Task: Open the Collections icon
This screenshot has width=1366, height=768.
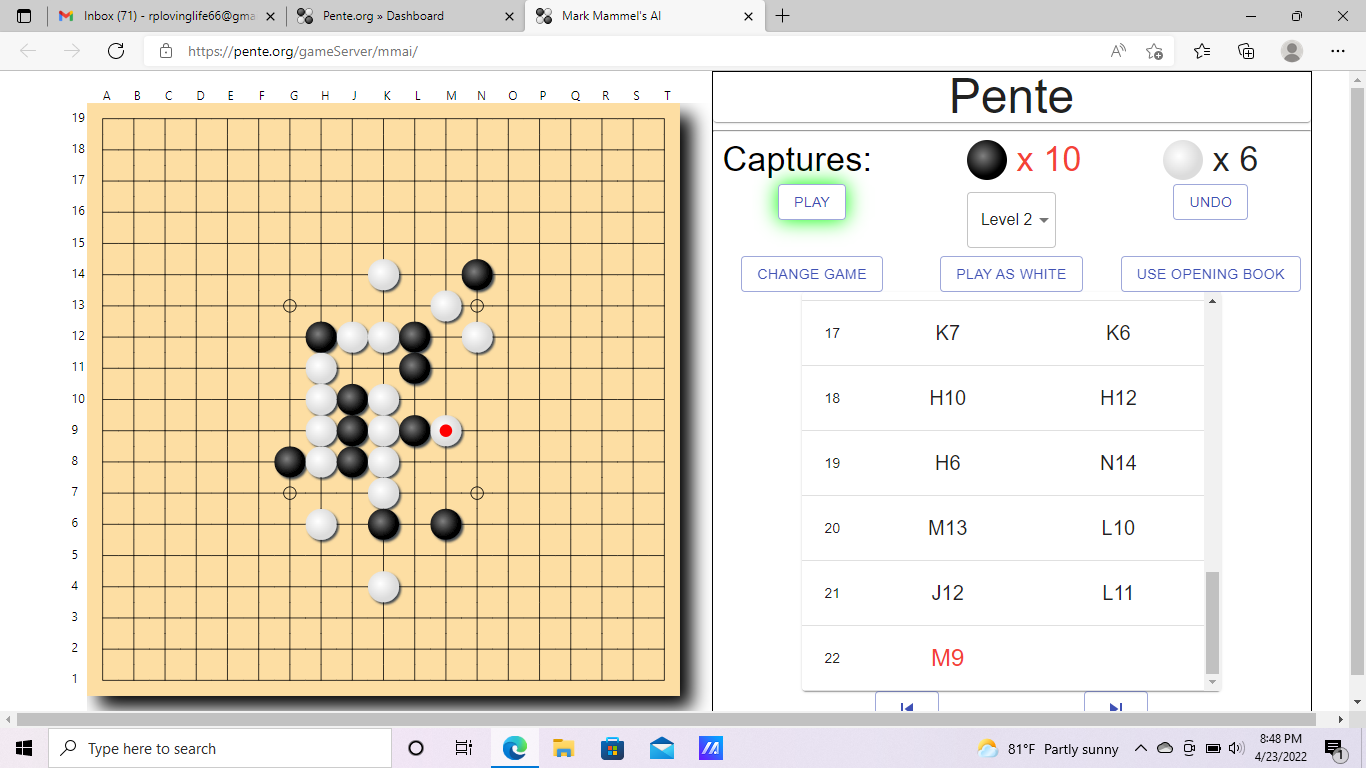Action: [1246, 51]
